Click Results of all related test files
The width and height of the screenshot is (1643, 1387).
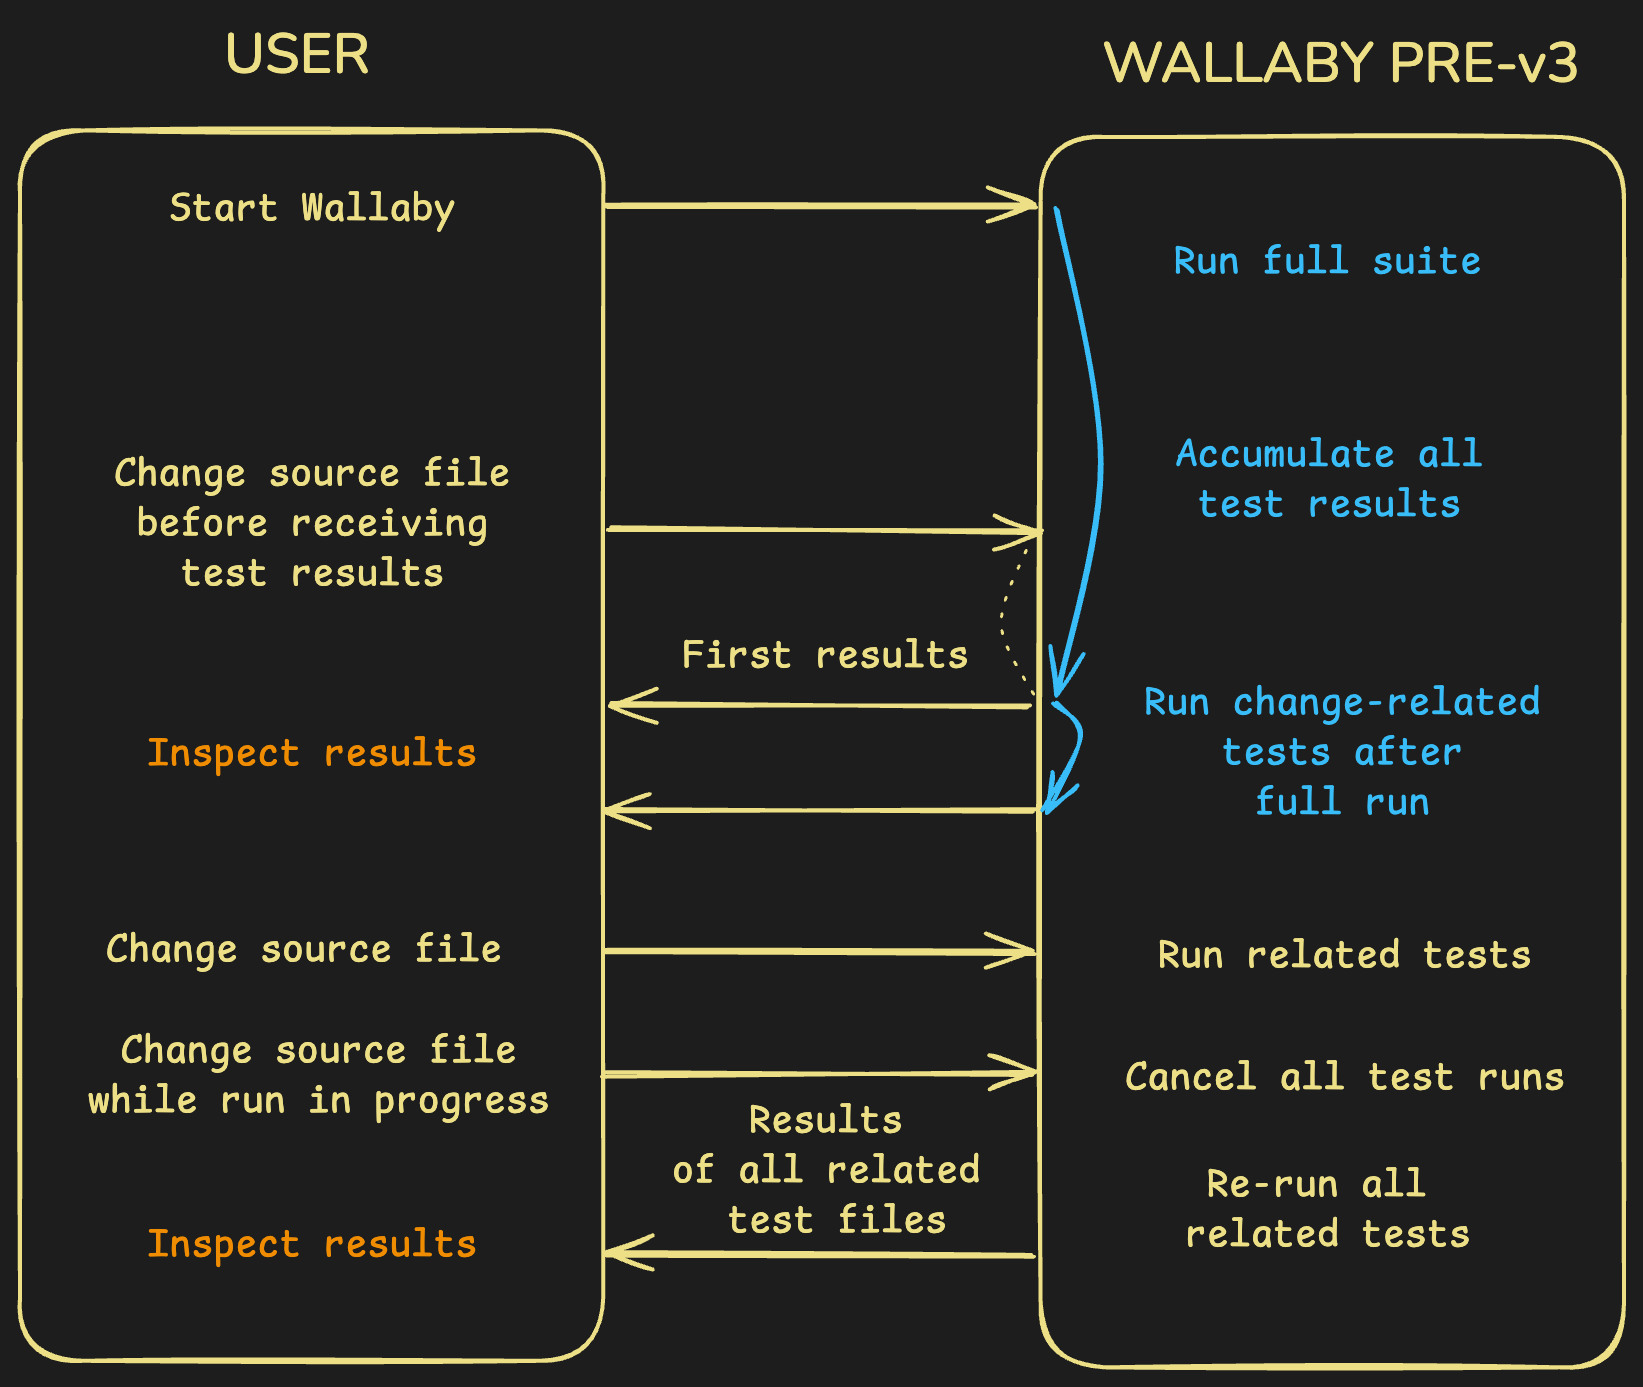point(826,1169)
